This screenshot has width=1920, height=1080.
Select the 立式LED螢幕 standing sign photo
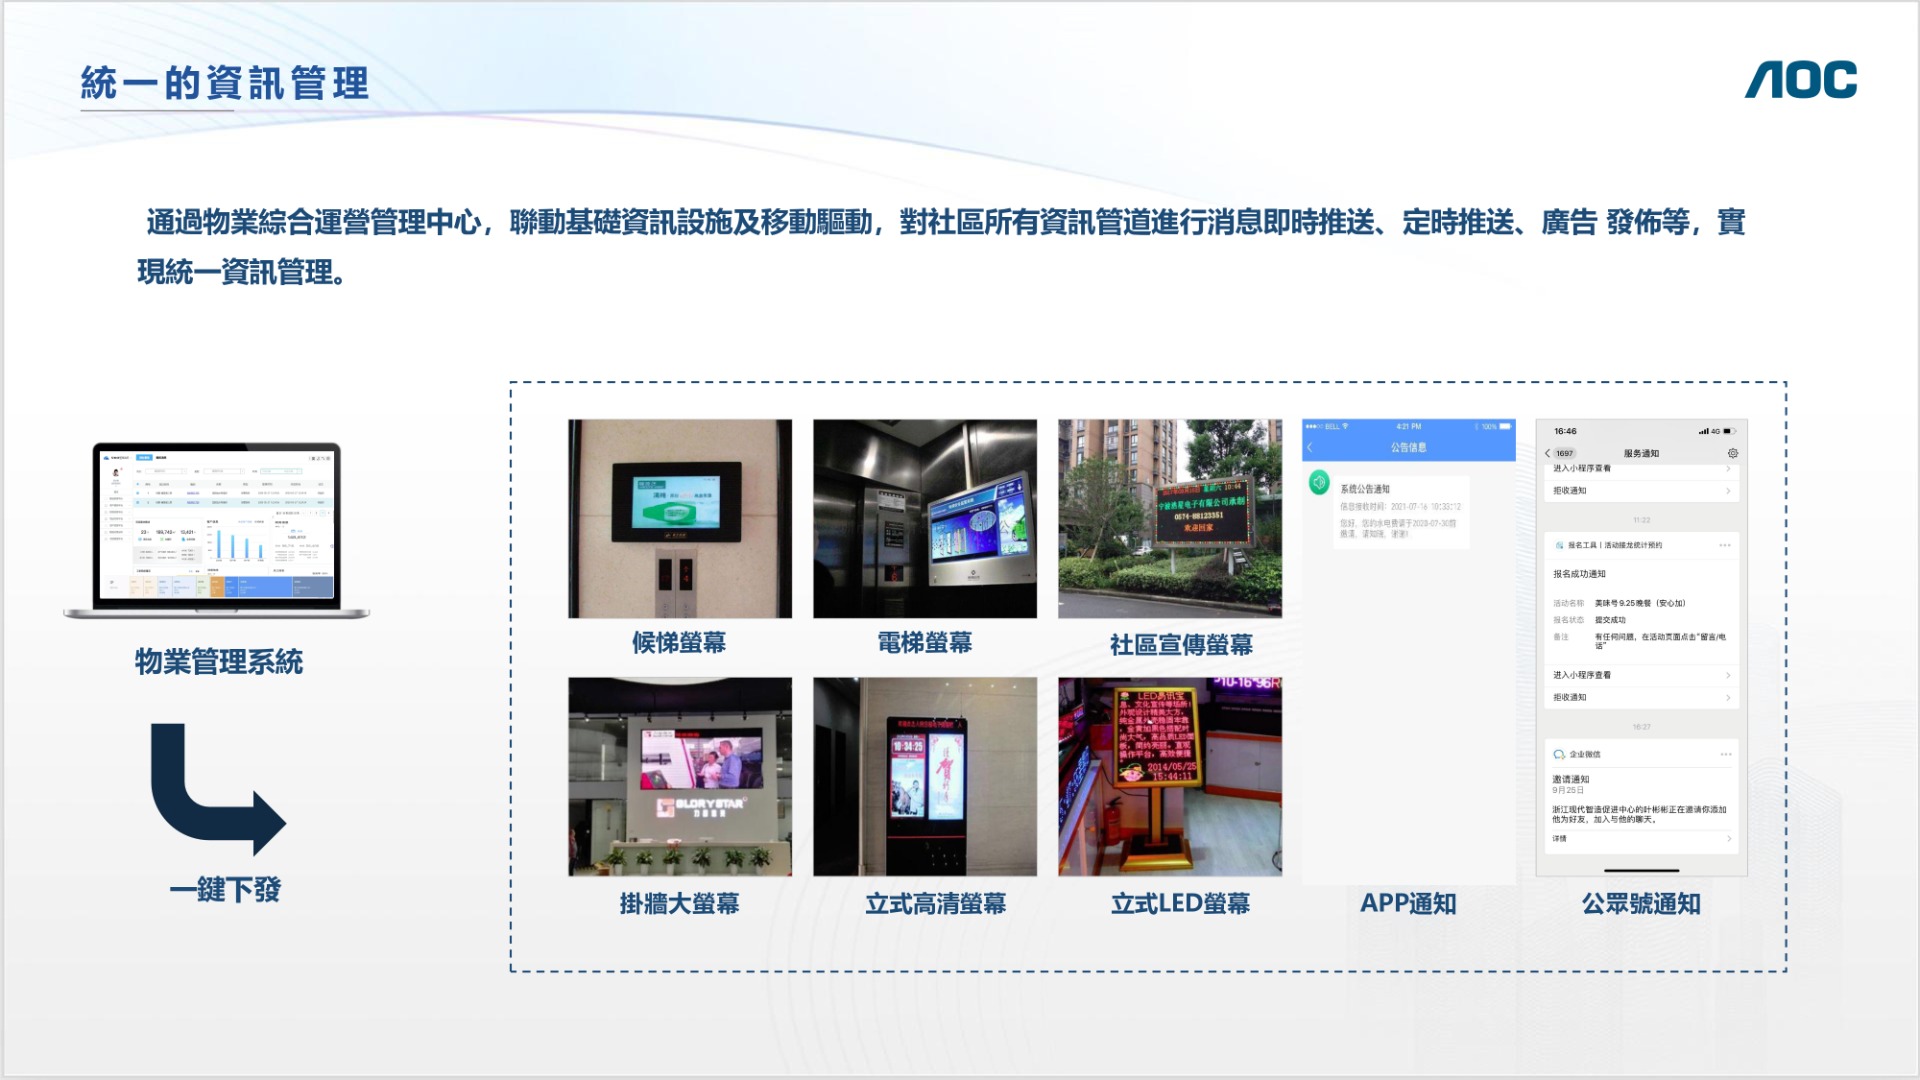[1170, 776]
